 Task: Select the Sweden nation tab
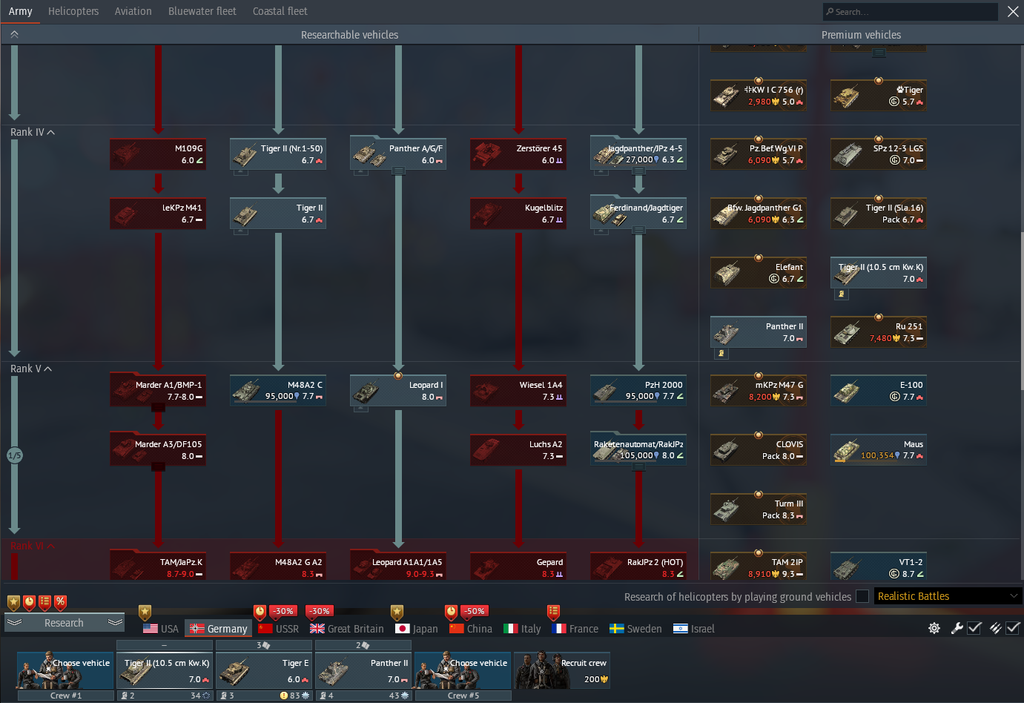pos(635,629)
